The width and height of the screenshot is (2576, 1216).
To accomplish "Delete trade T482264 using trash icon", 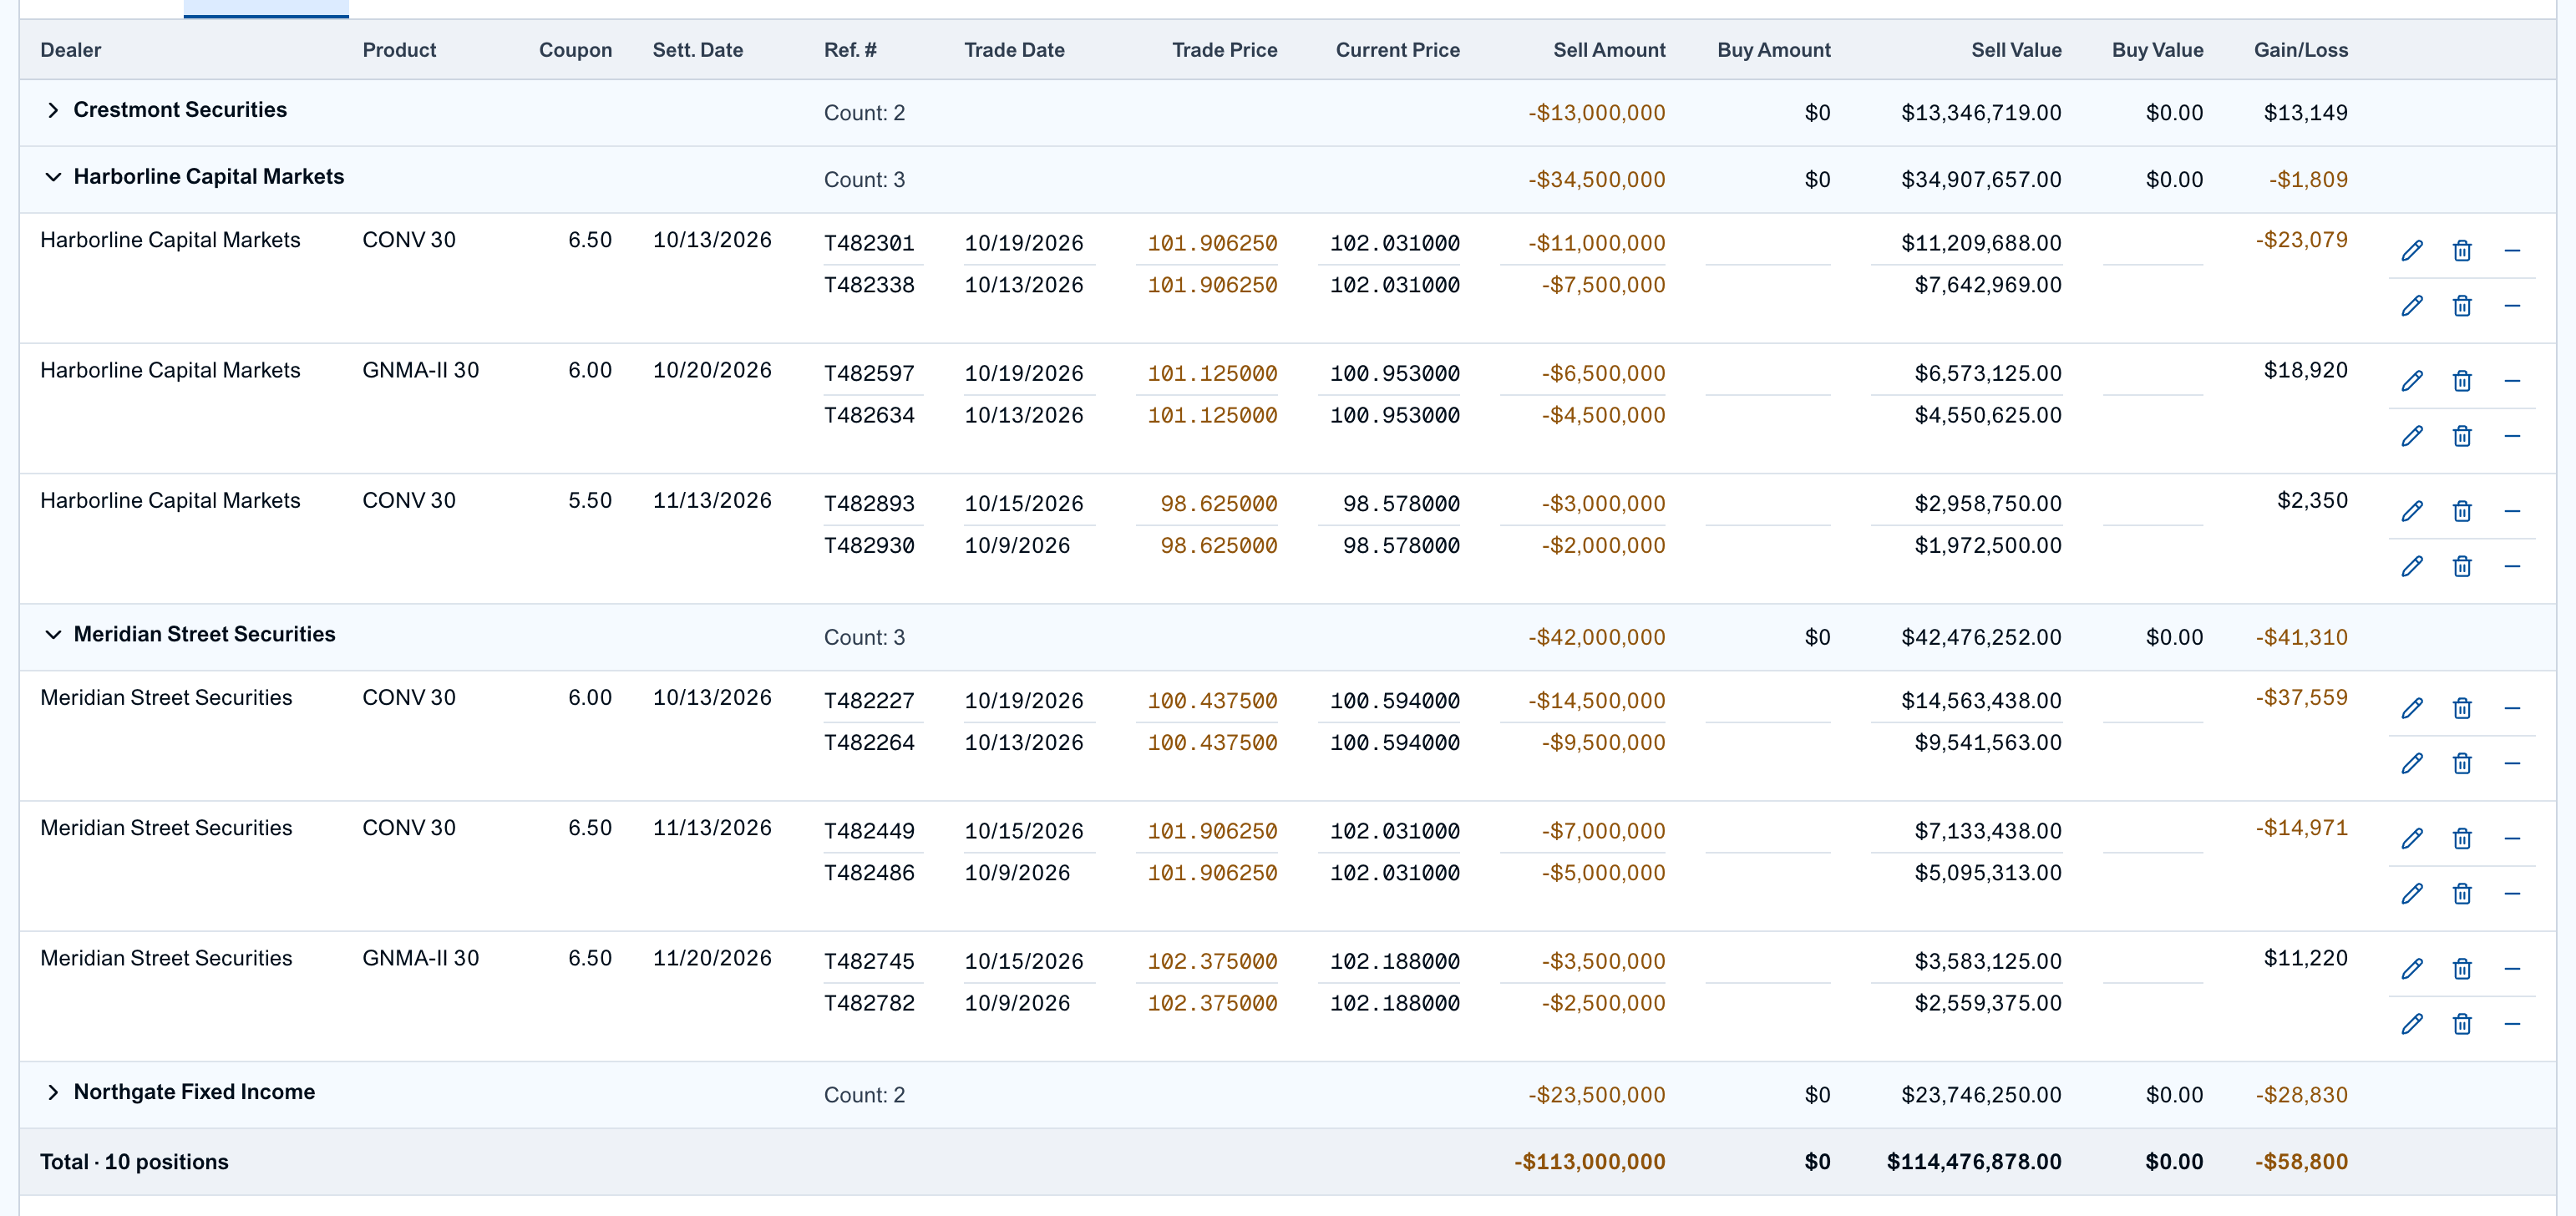I will click(2462, 763).
